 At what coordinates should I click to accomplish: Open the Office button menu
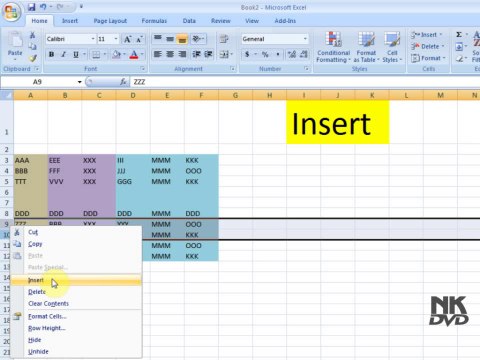[x=11, y=12]
